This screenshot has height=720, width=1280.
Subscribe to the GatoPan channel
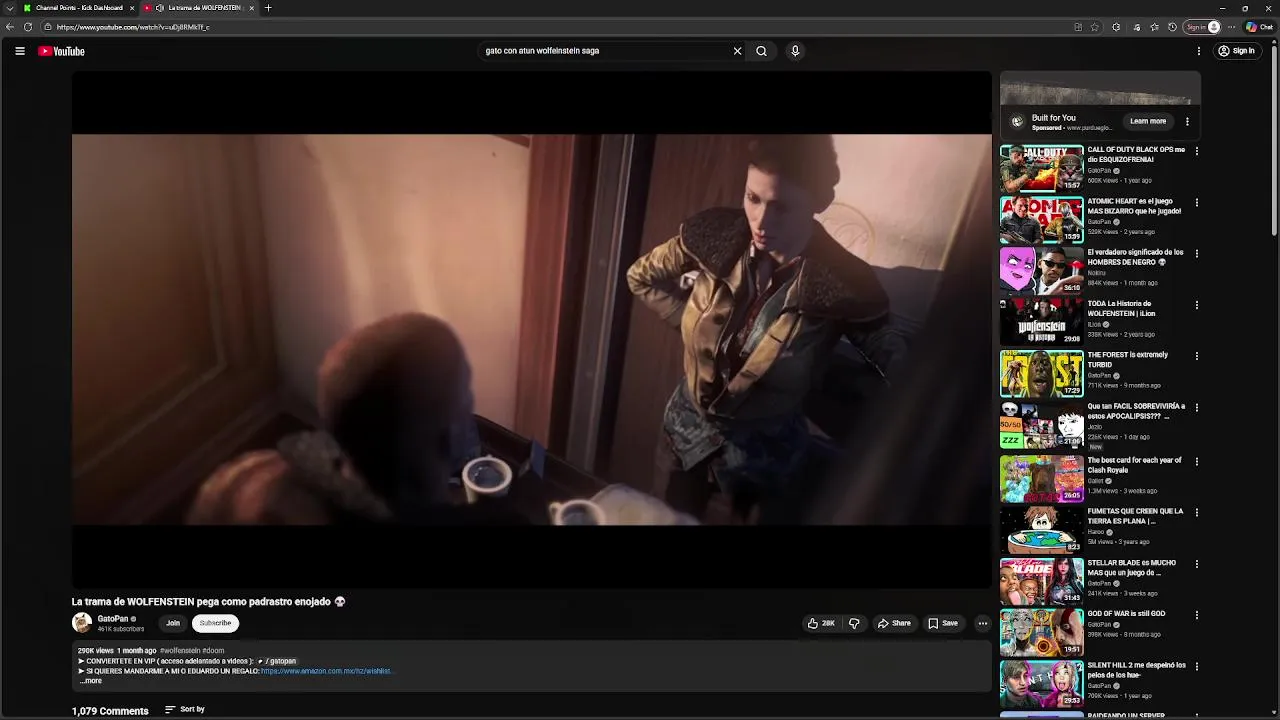(215, 623)
